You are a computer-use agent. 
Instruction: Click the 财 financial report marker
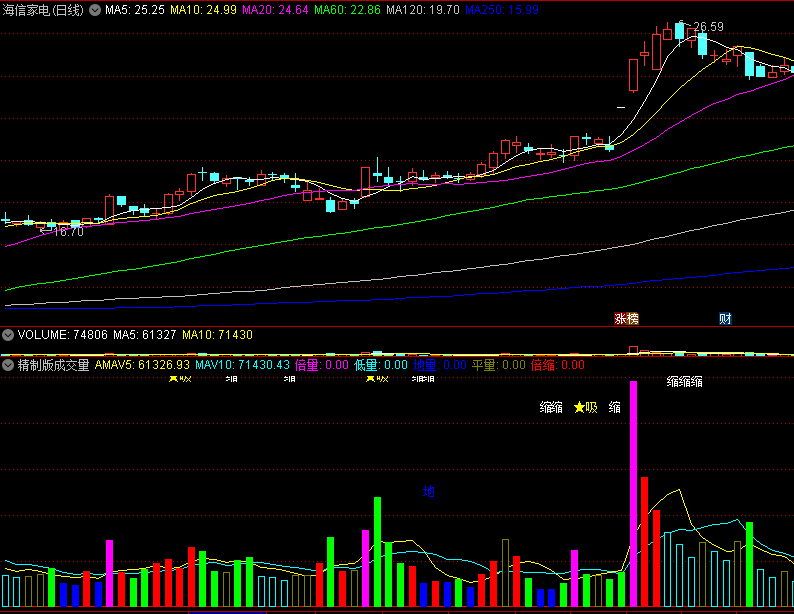(x=725, y=318)
